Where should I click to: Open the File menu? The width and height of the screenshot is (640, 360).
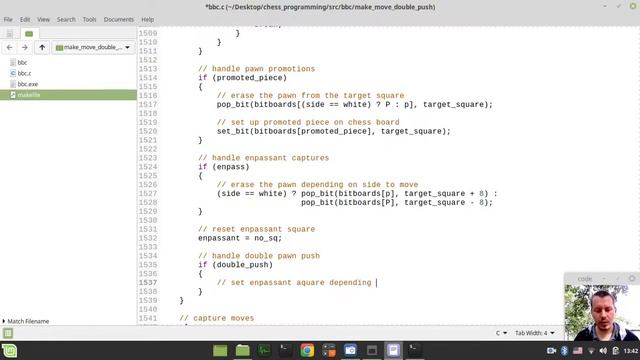tap(8, 20)
